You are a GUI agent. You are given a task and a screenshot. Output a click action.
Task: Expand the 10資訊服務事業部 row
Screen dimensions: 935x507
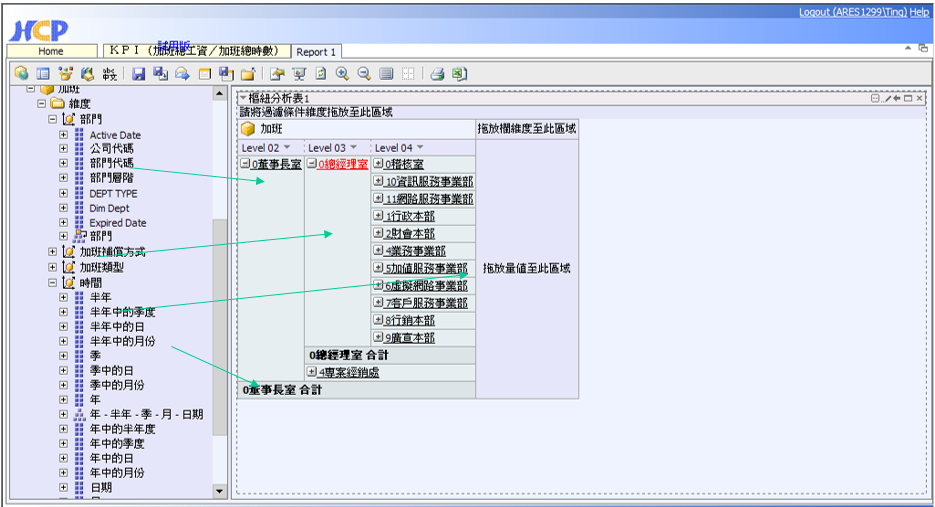pyautogui.click(x=378, y=180)
